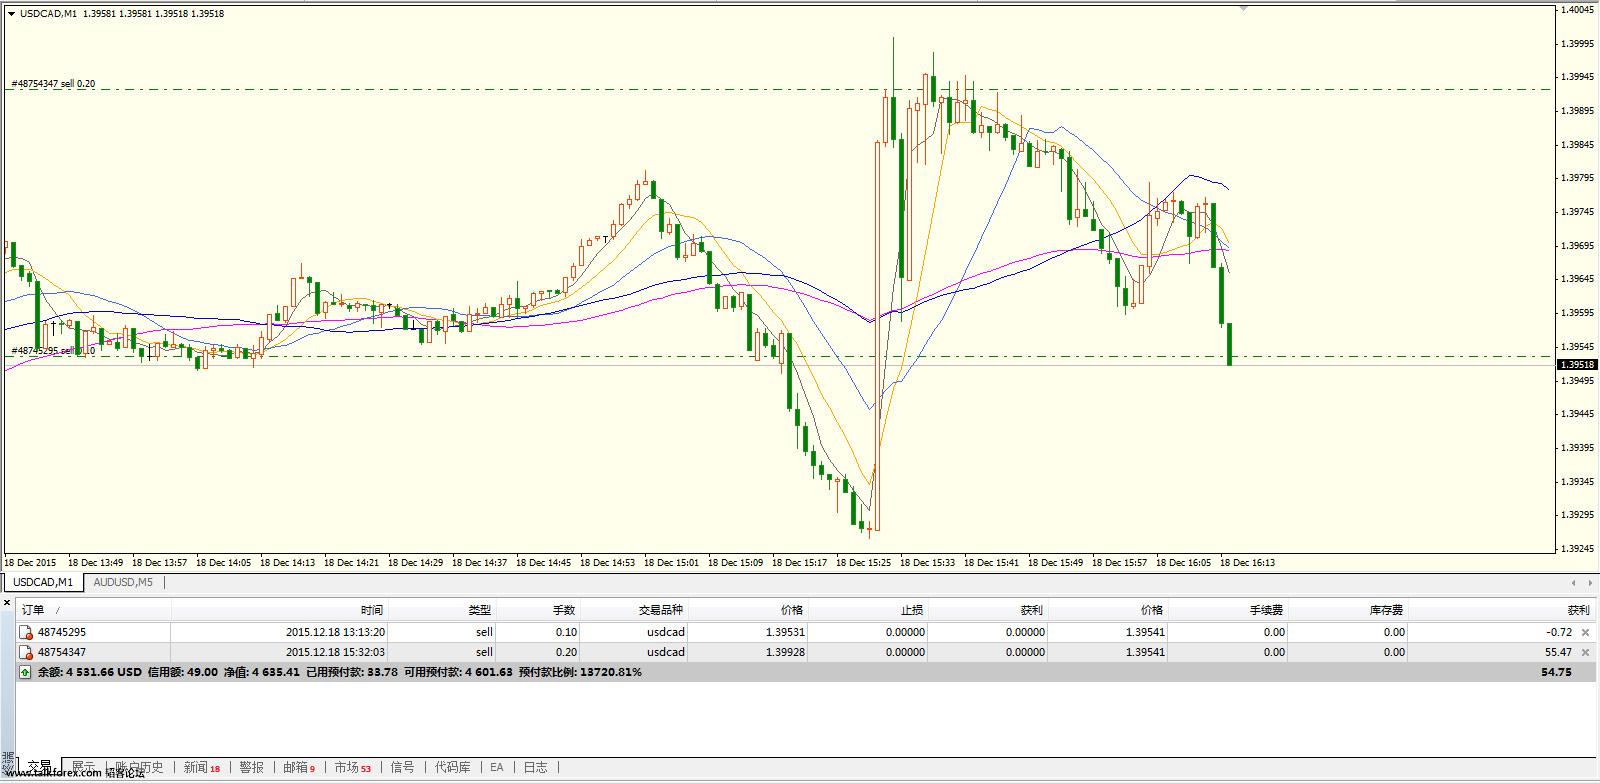Open the 邮箱 mailbox tab
Screen dimensions: 1600x783
coord(298,767)
